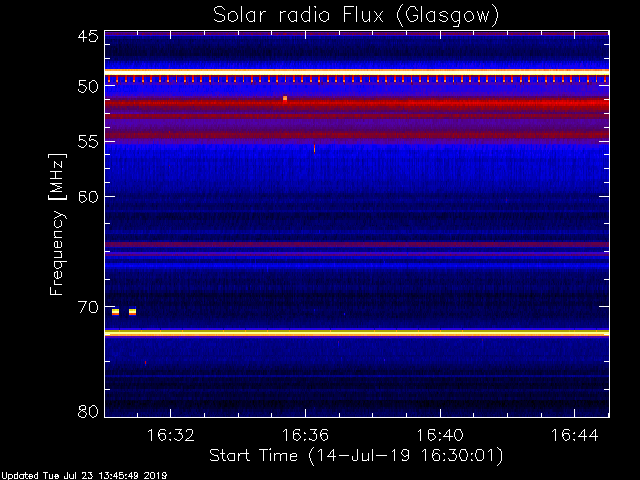Click the second yellow burst marker near 70 MHz
The height and width of the screenshot is (480, 640).
click(132, 312)
